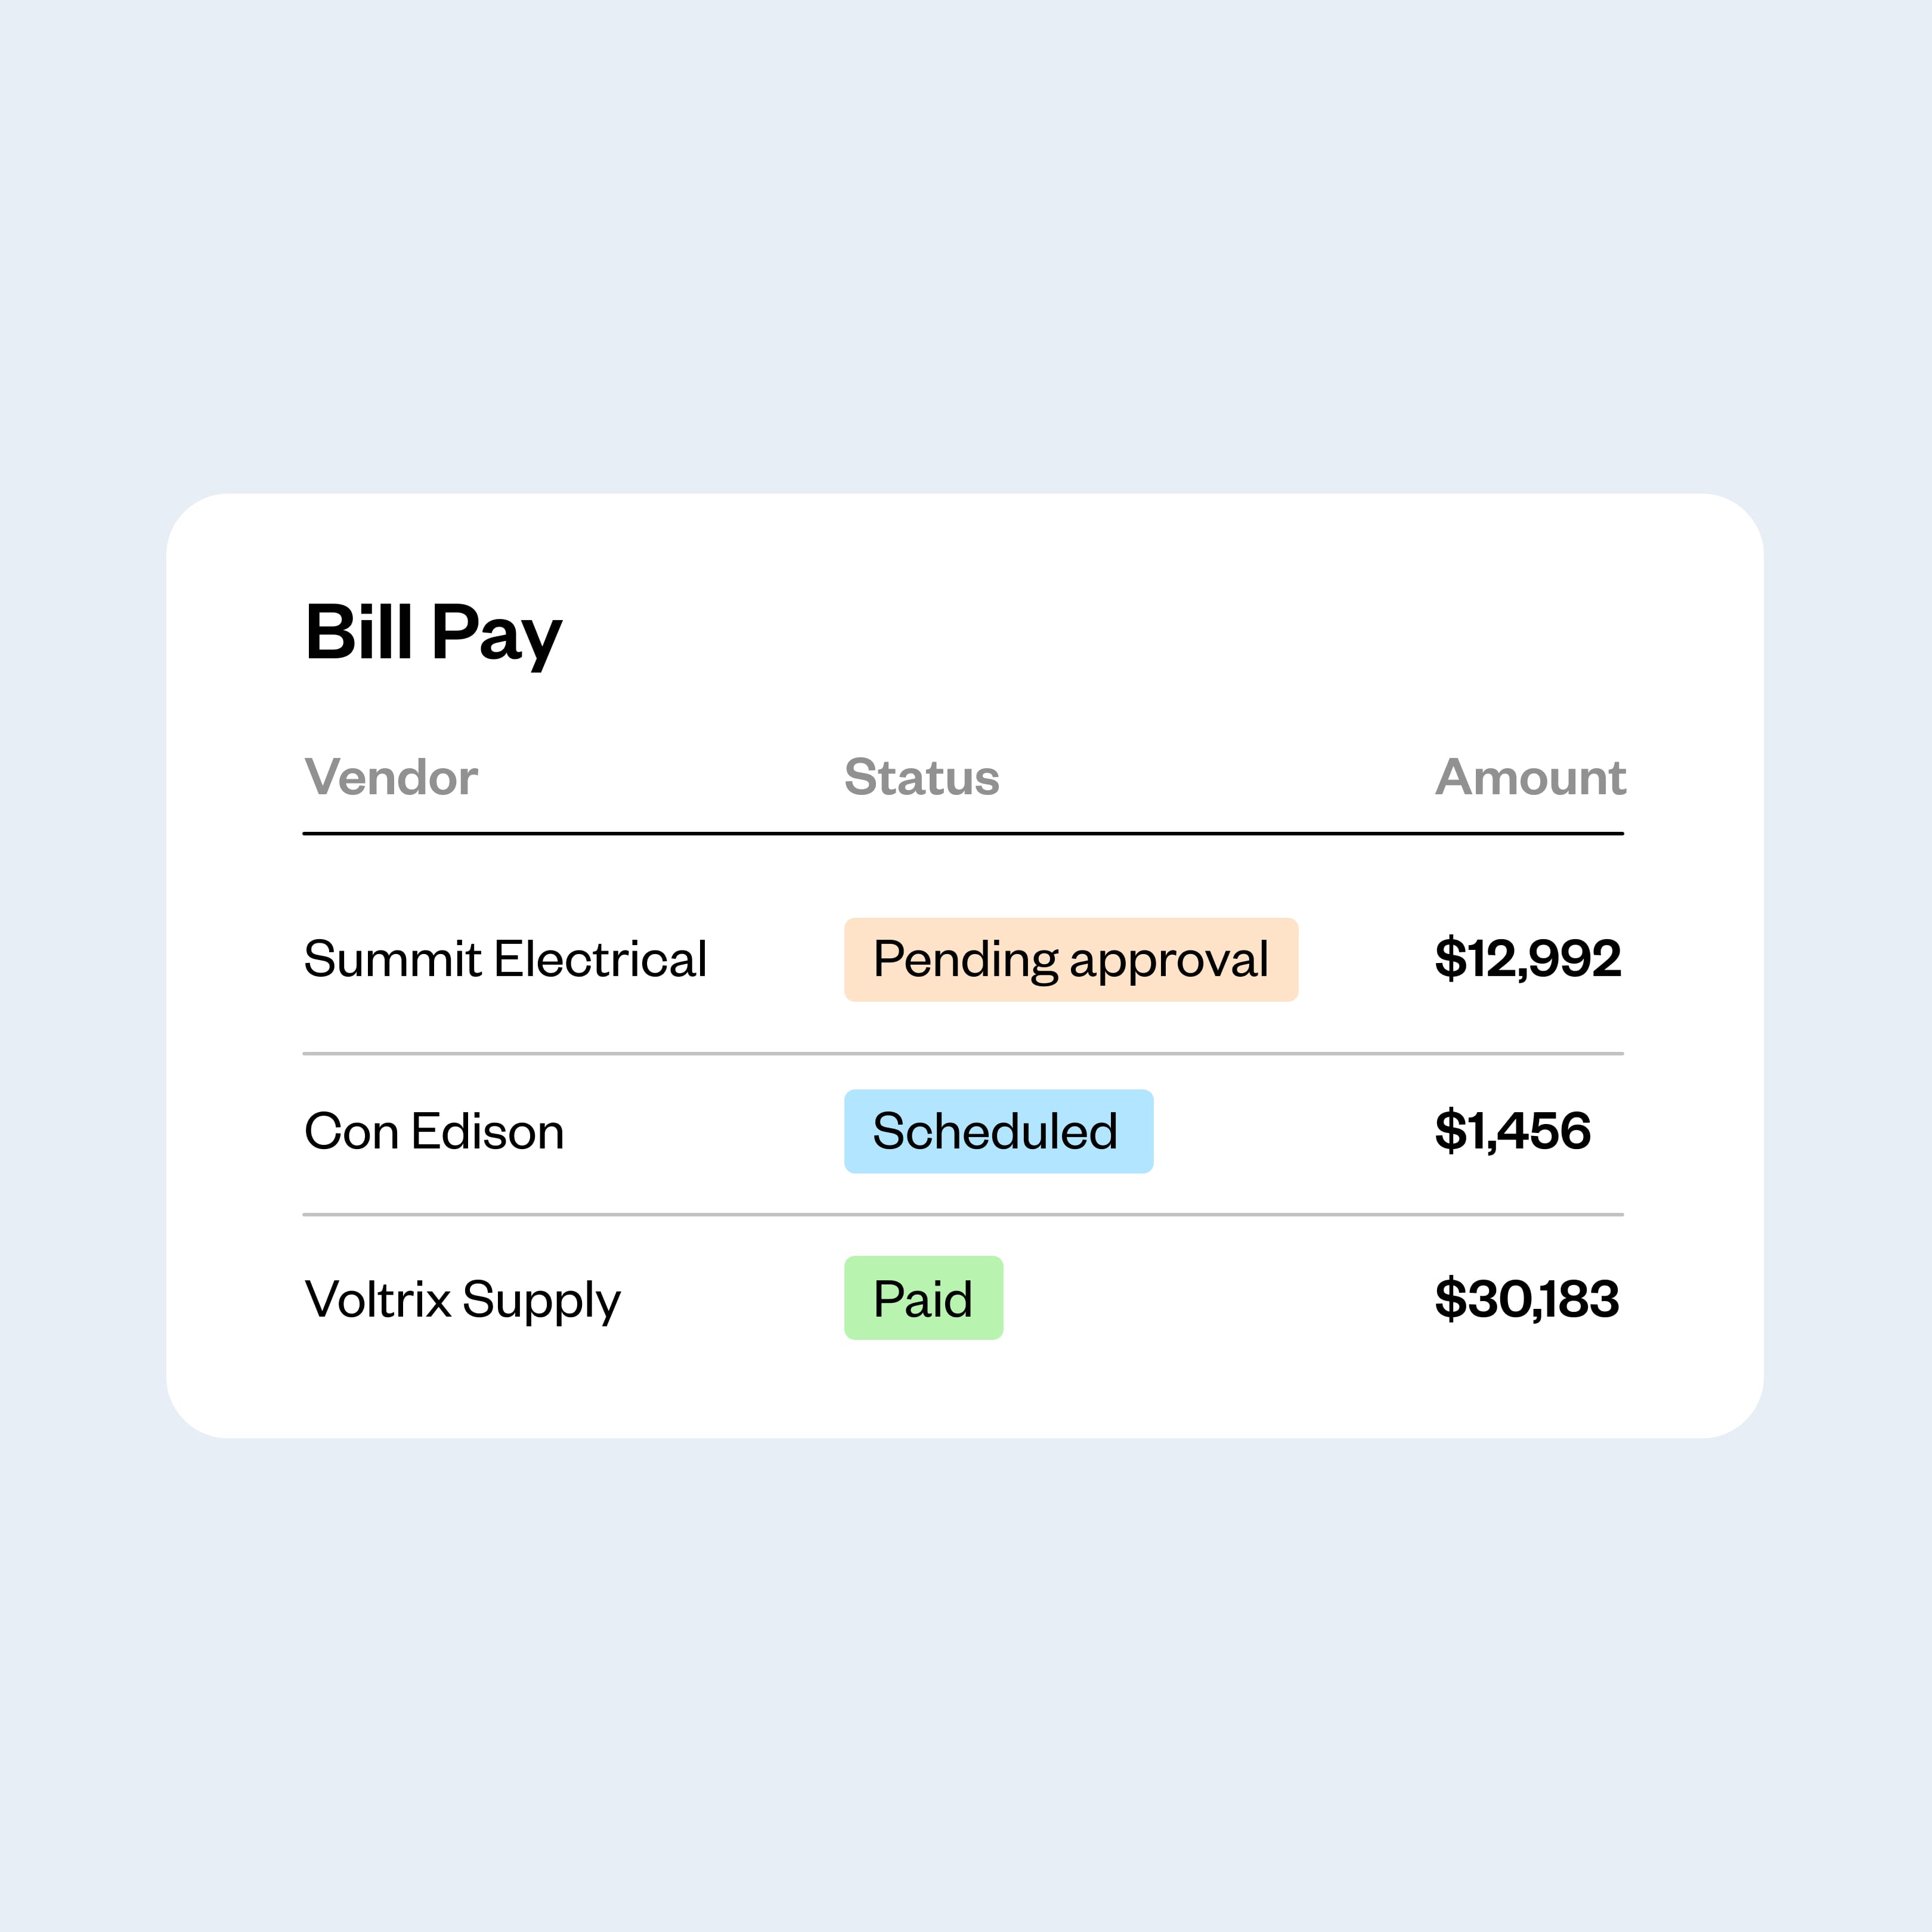Click the orange Pending approval tag

click(1071, 959)
